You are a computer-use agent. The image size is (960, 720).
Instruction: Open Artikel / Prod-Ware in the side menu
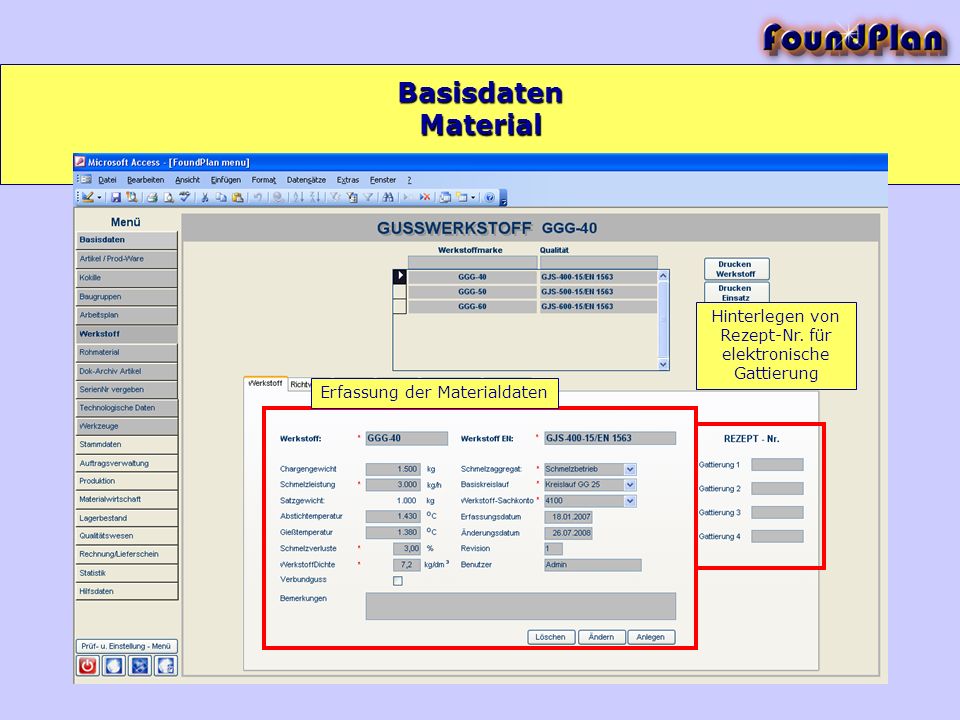[x=127, y=259]
